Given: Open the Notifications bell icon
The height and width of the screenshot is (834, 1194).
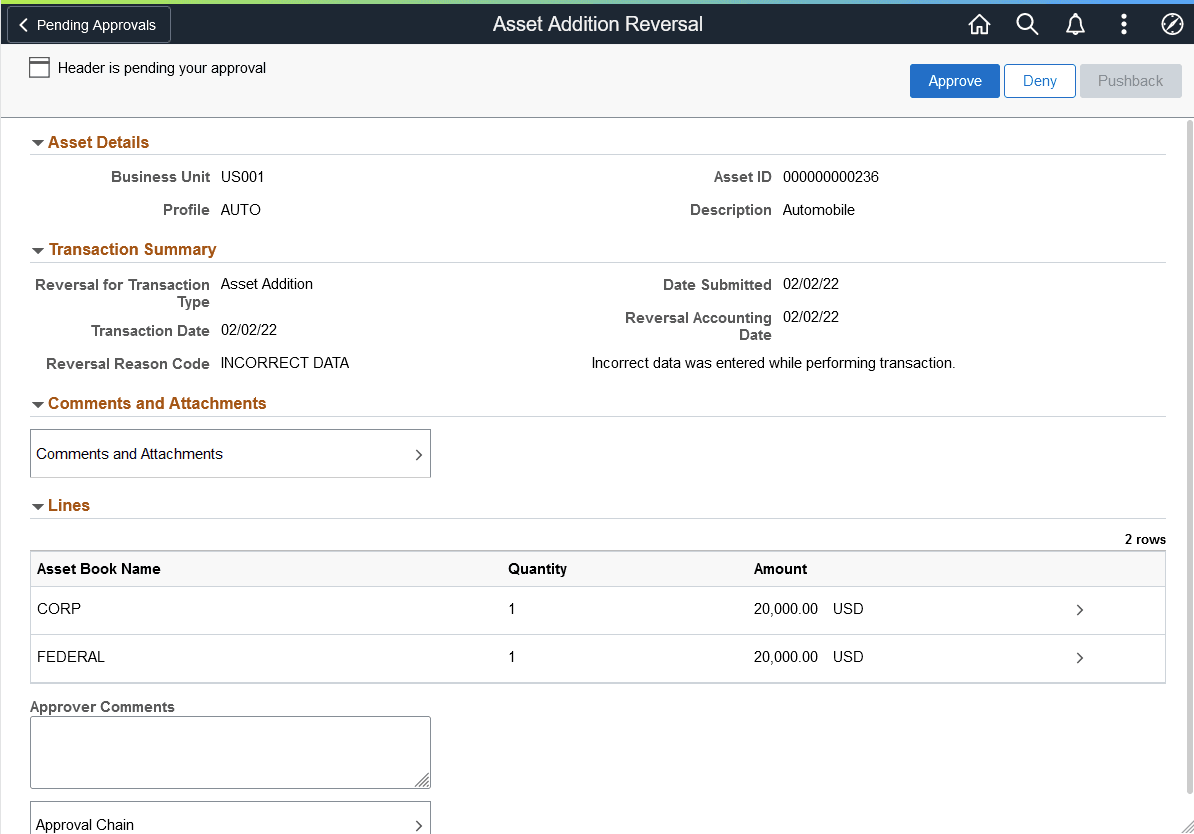Looking at the screenshot, I should coord(1075,23).
